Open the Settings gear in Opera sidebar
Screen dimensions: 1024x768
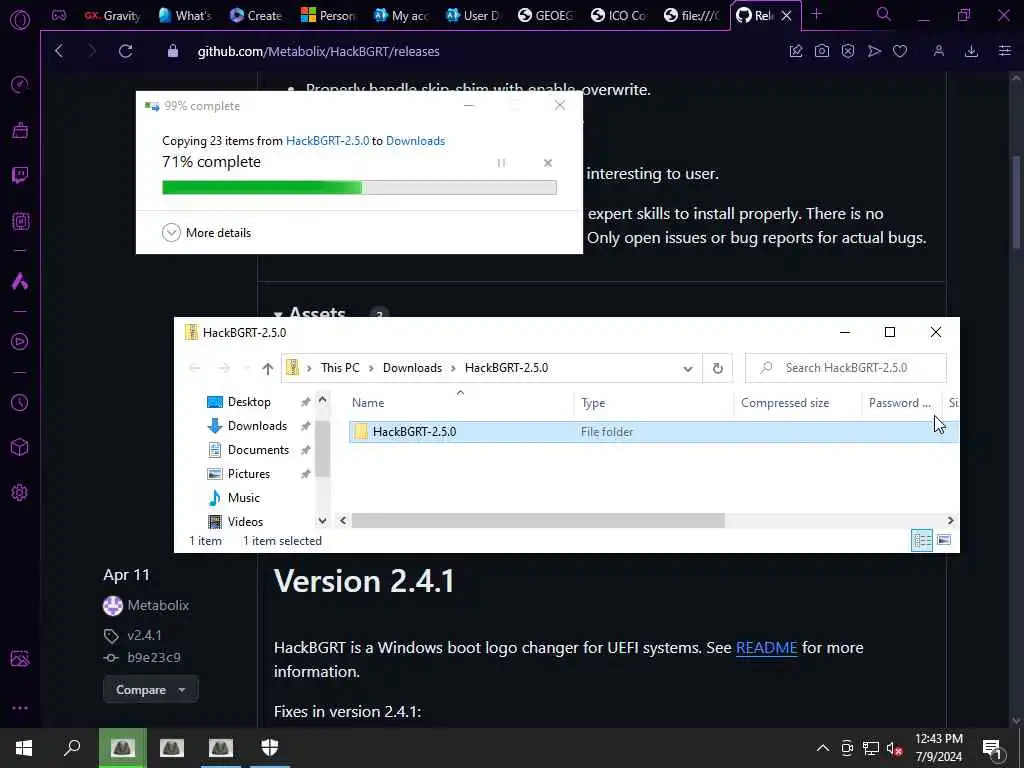(x=20, y=492)
